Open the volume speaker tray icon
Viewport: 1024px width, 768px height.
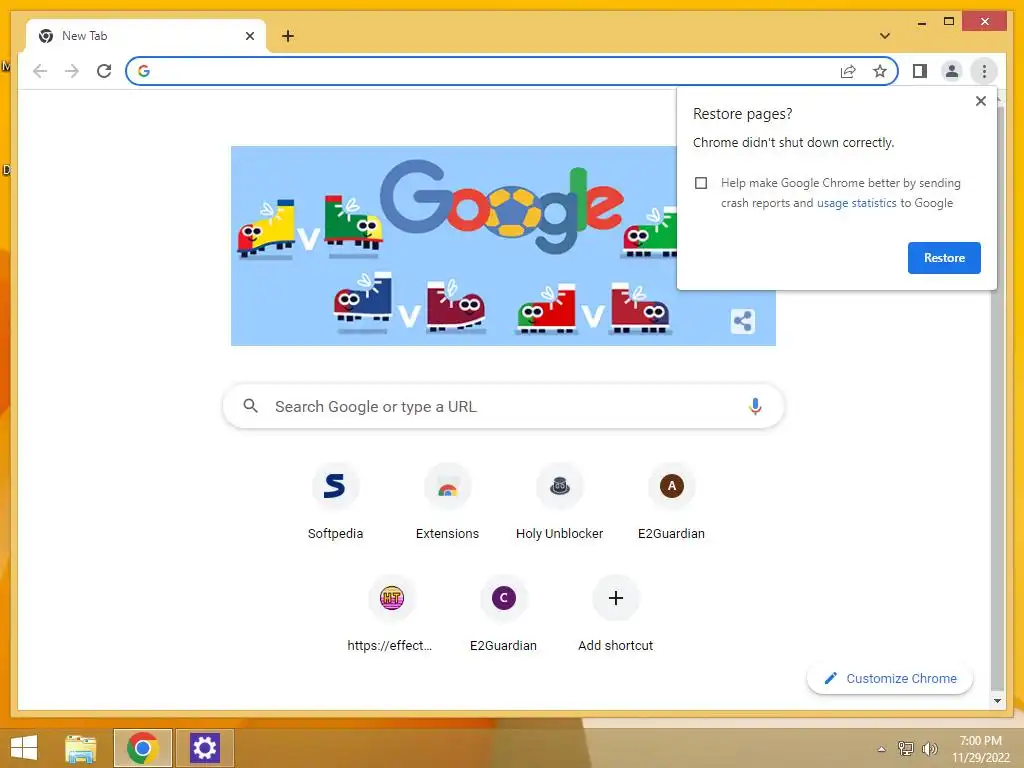[929, 749]
